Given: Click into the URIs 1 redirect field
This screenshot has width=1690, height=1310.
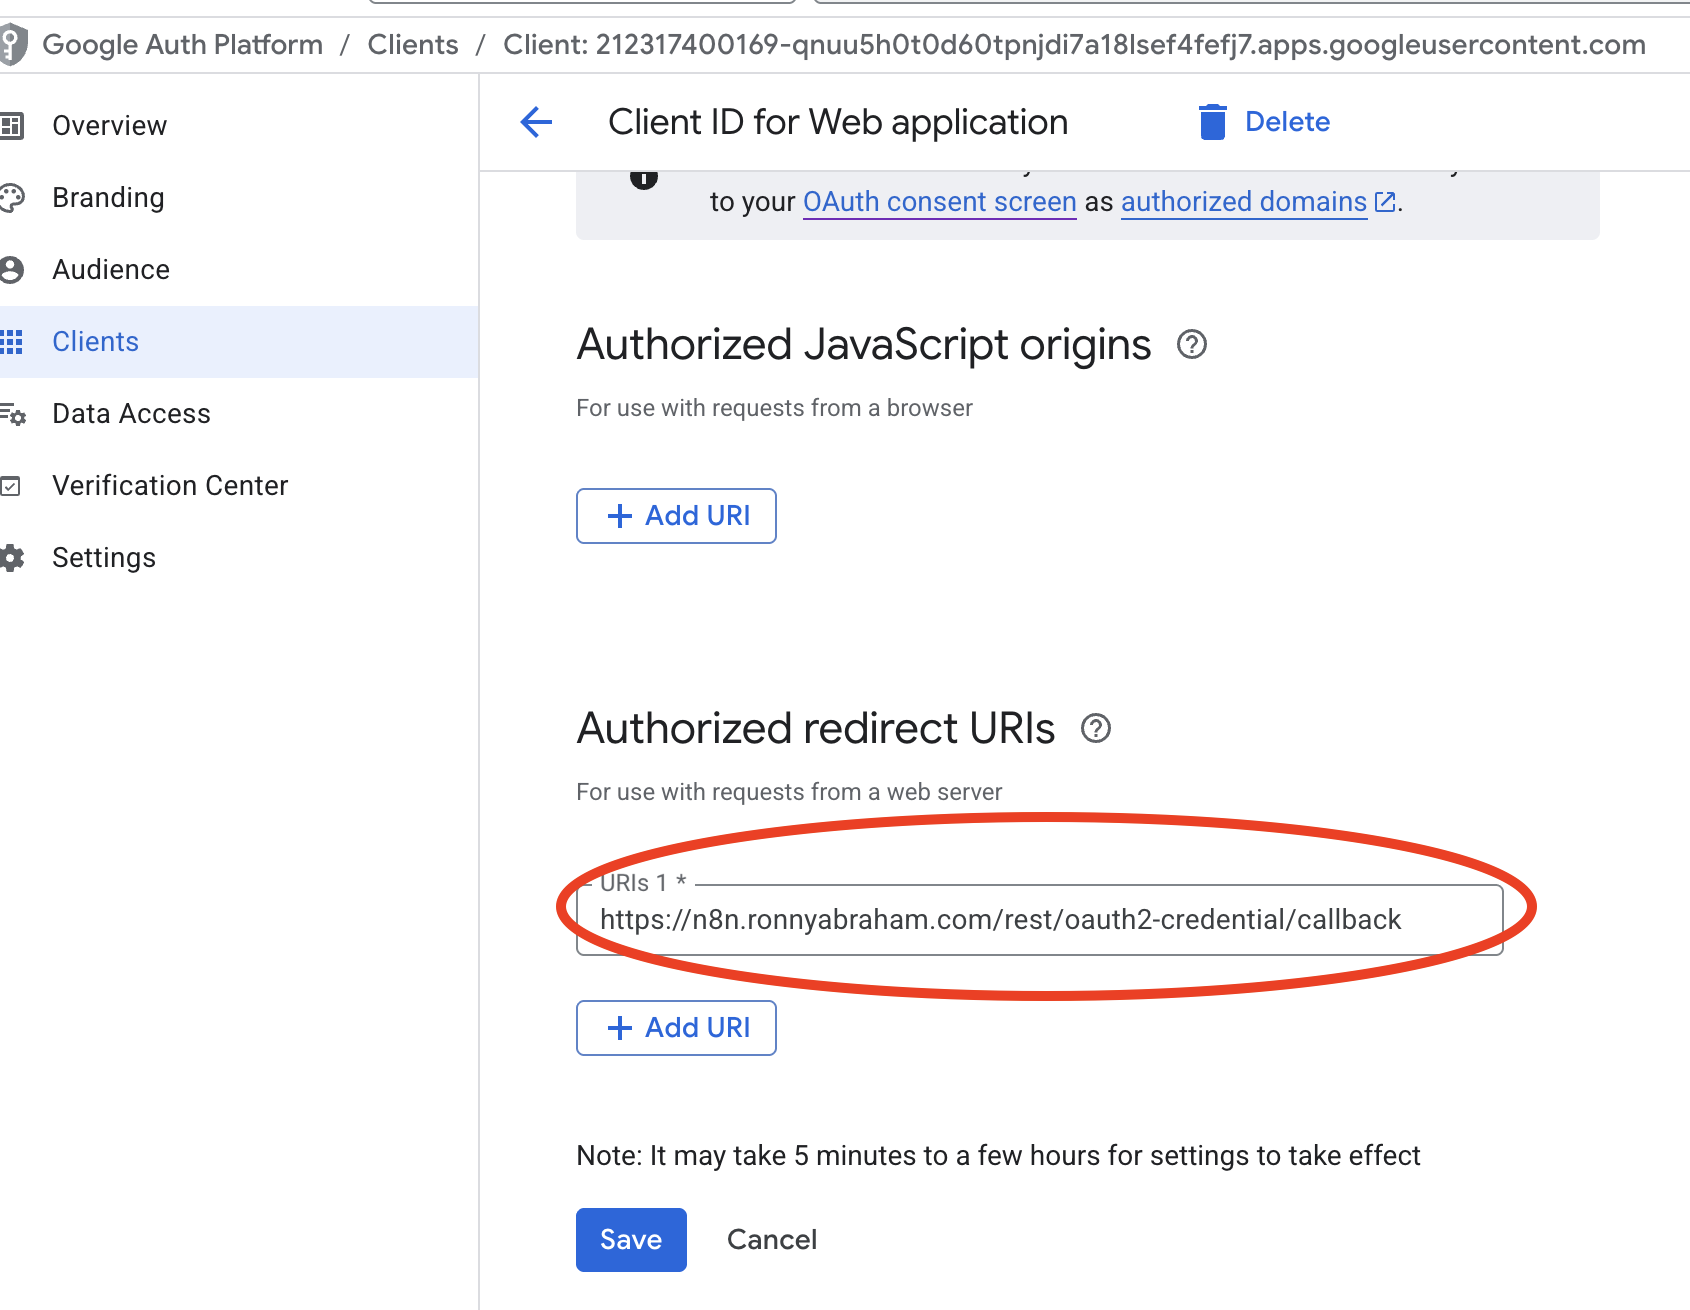Looking at the screenshot, I should point(1038,920).
